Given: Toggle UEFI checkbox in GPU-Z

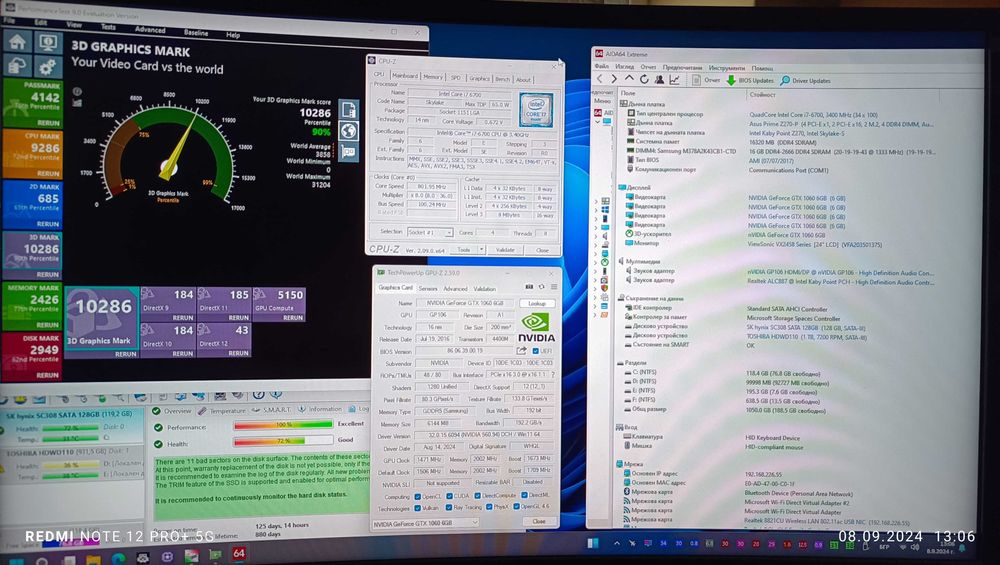Looking at the screenshot, I should pyautogui.click(x=535, y=351).
